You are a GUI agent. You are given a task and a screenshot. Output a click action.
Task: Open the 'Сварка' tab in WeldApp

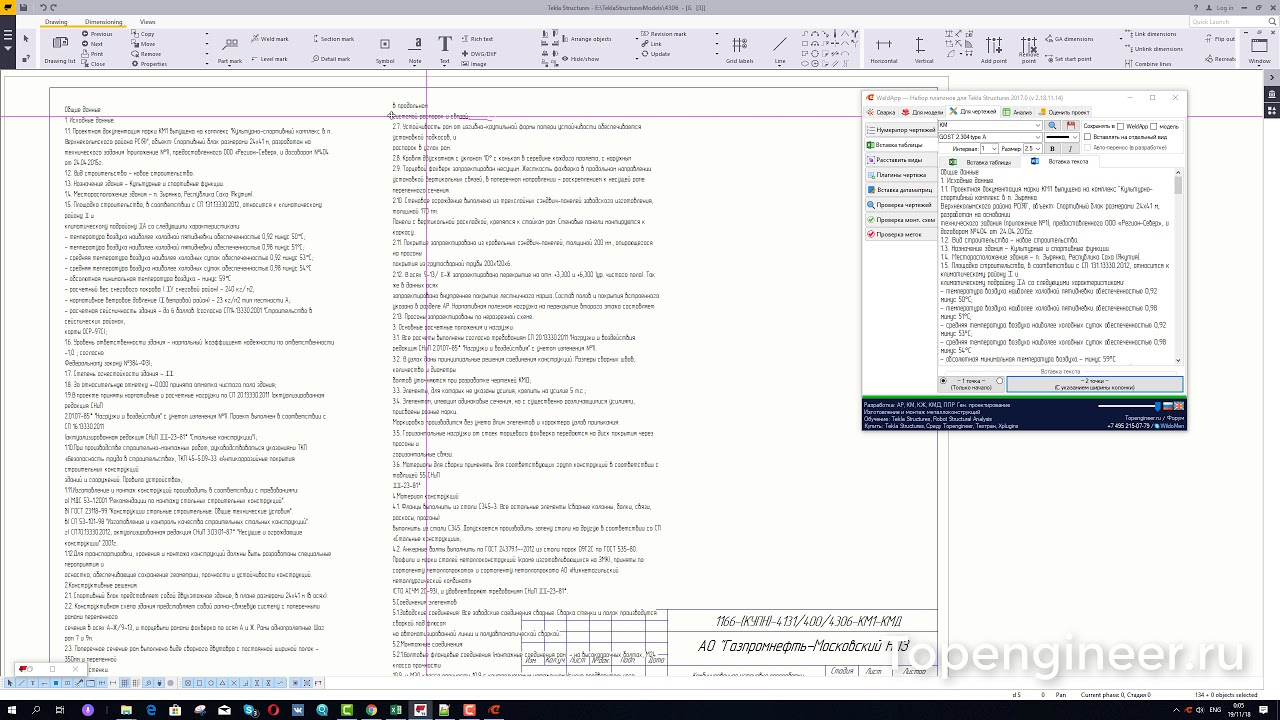[x=881, y=112]
